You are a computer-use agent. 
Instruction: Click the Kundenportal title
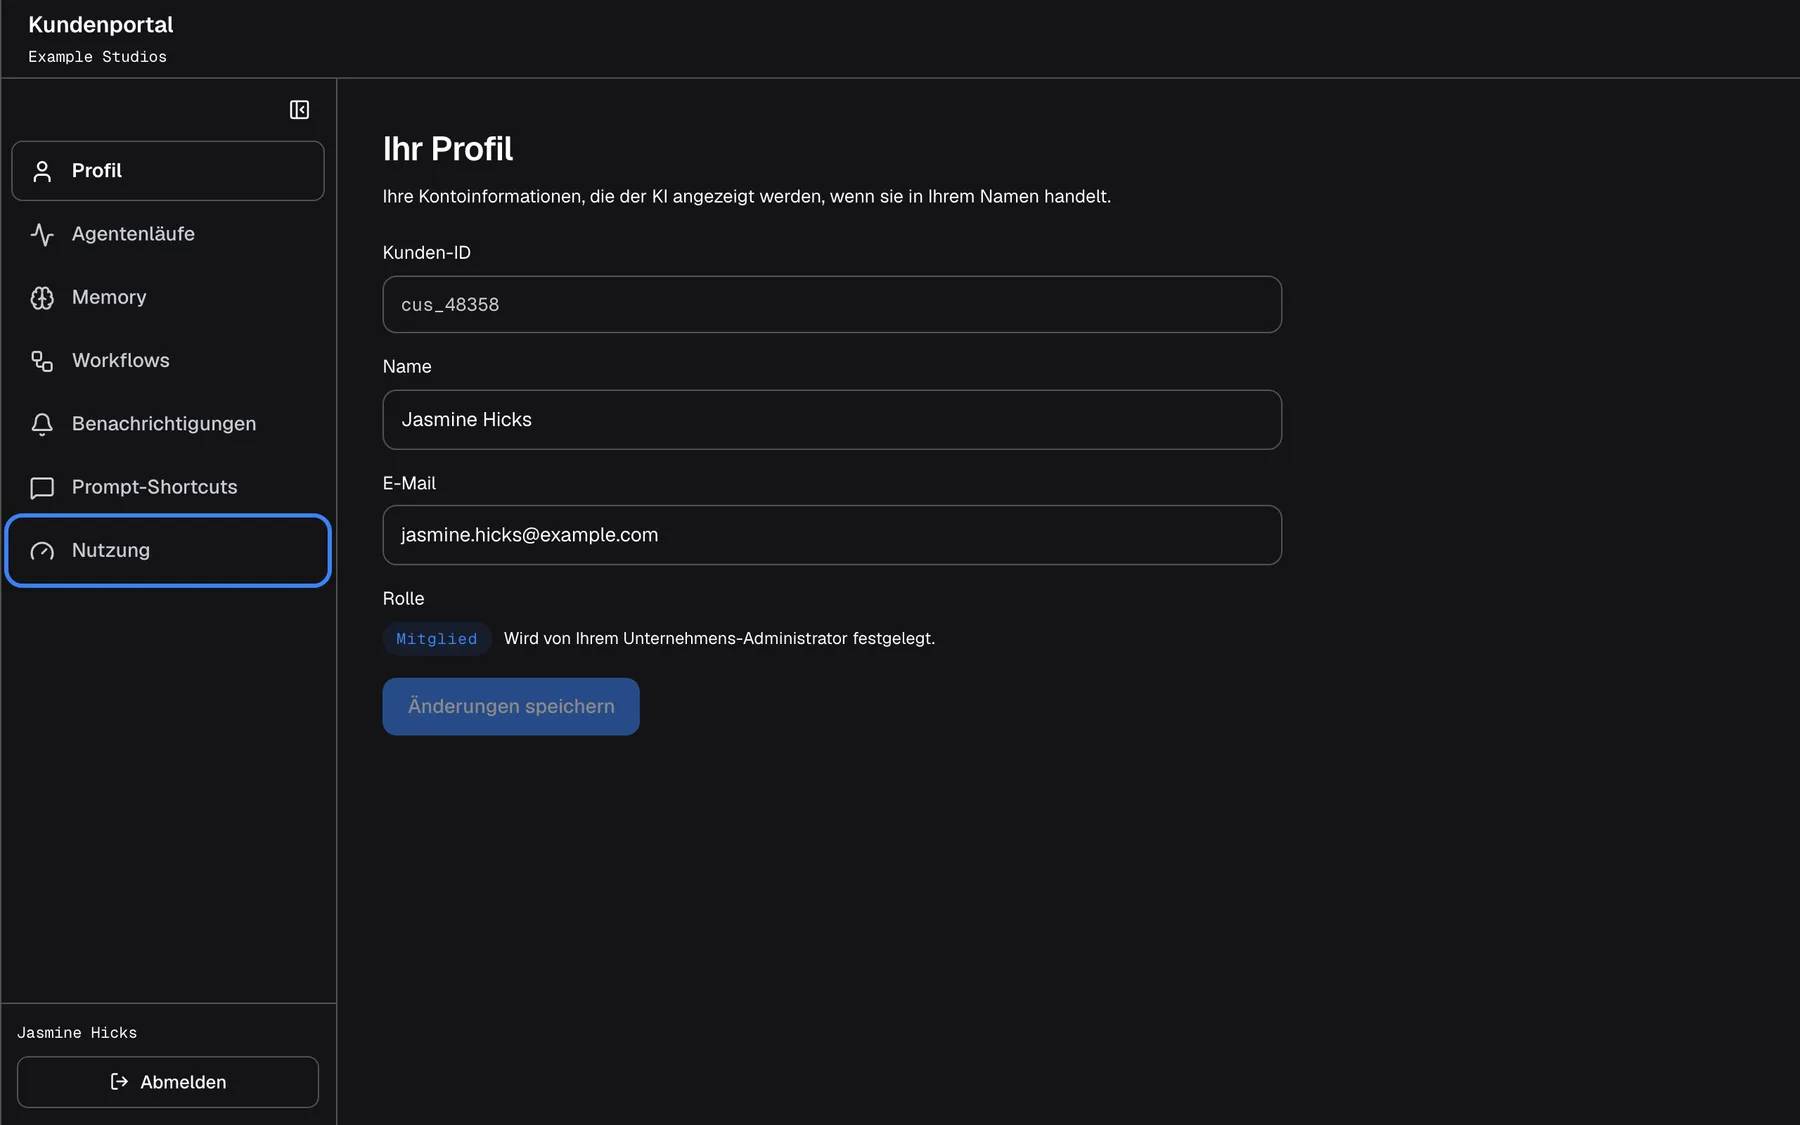click(101, 25)
